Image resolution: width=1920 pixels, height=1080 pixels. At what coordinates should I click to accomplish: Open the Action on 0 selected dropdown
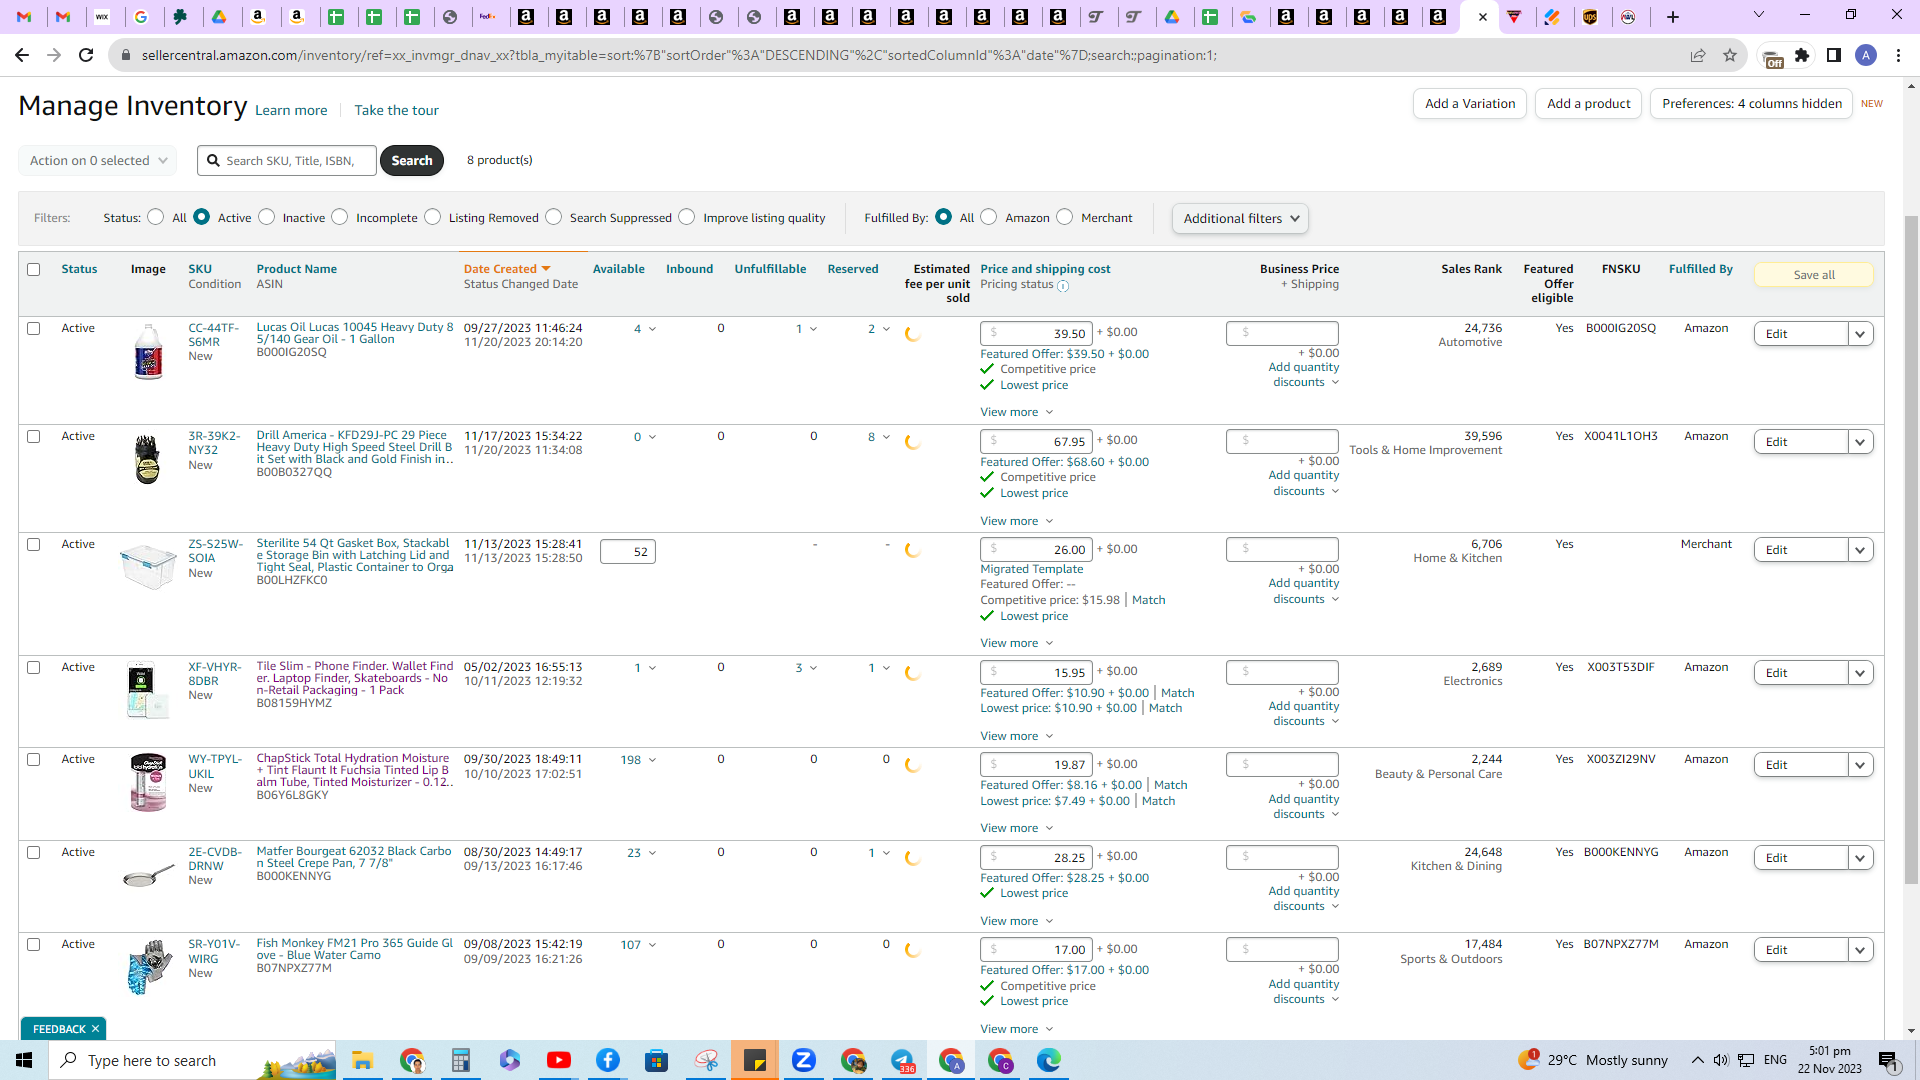pyautogui.click(x=98, y=160)
